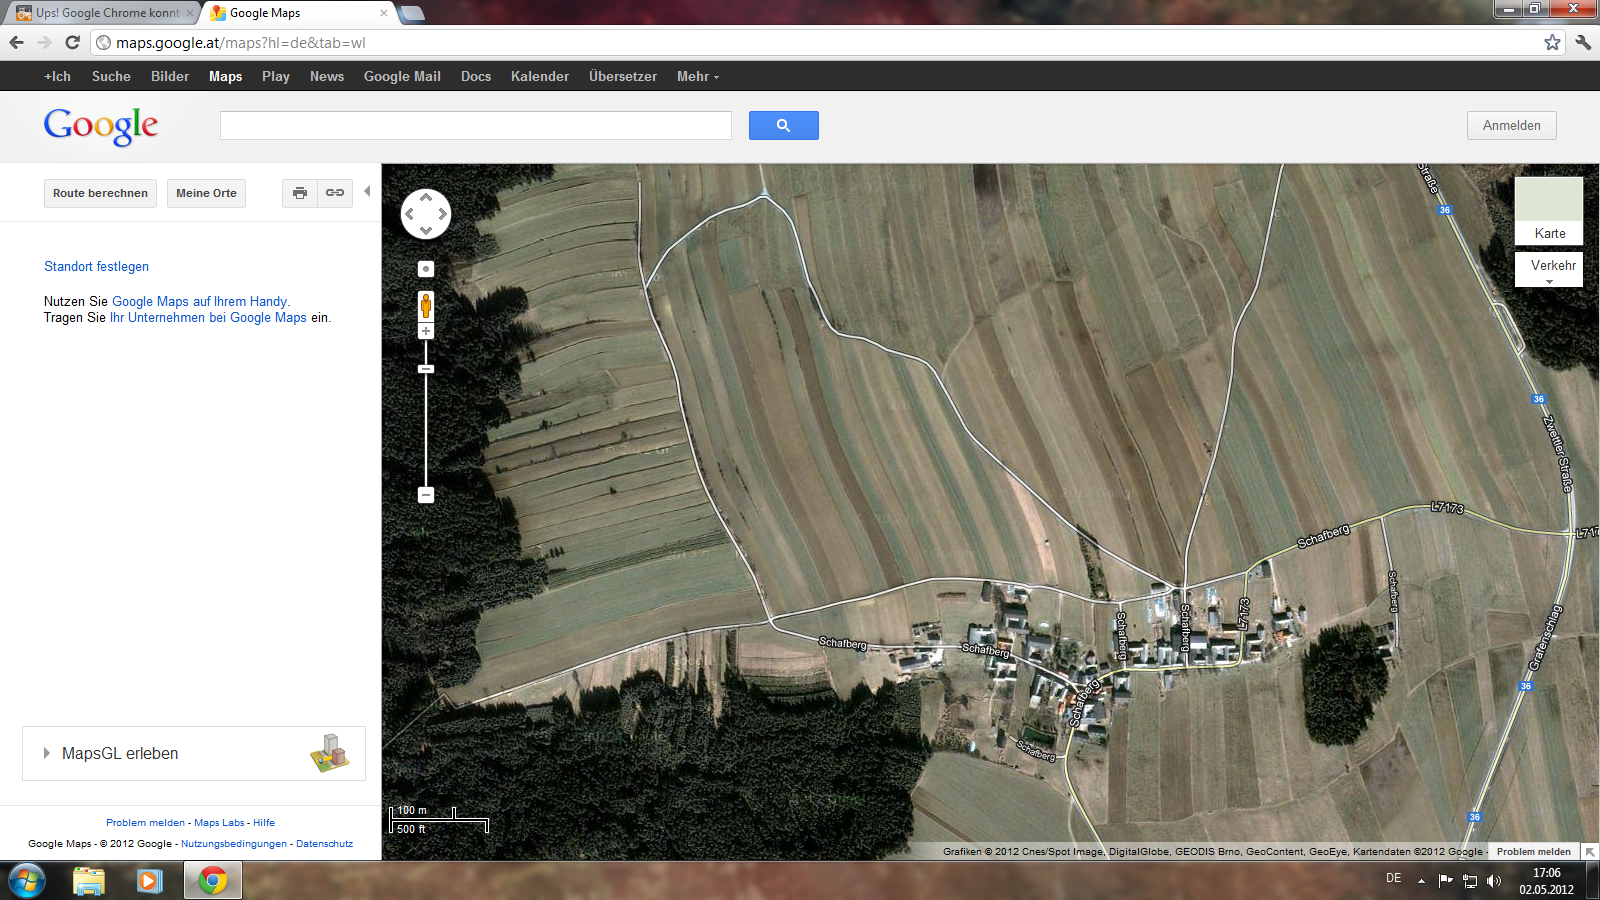Pan map west with left arrow

tap(409, 214)
